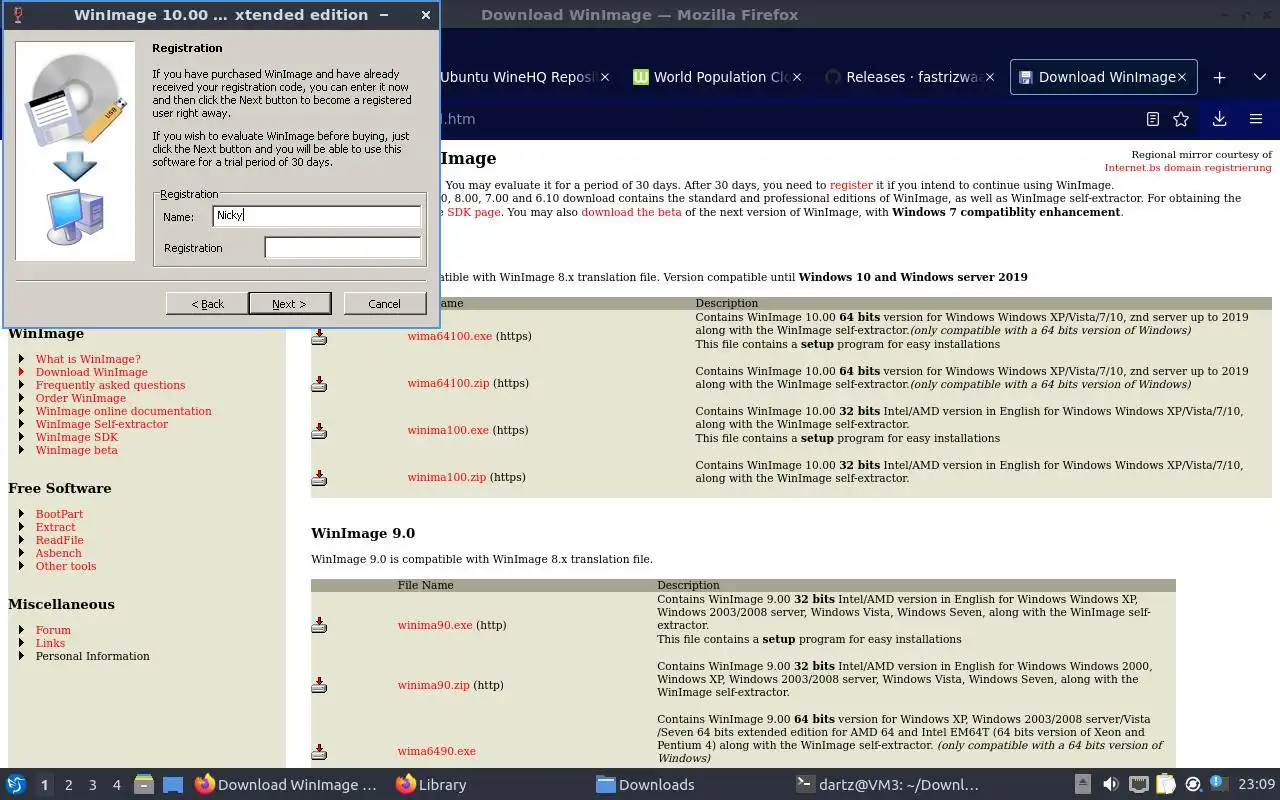Open the winima100.exe download link
Screen dimensions: 1280x800
coord(448,430)
